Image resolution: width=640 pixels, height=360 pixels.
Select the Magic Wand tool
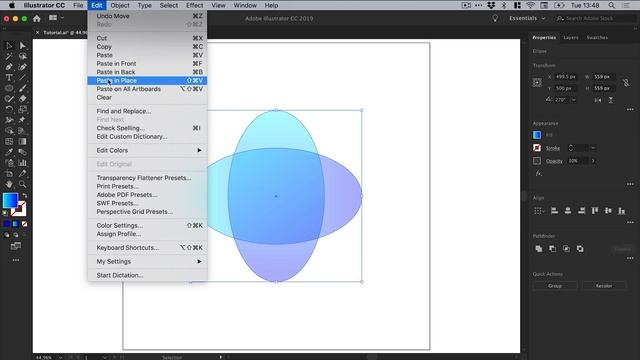9,56
